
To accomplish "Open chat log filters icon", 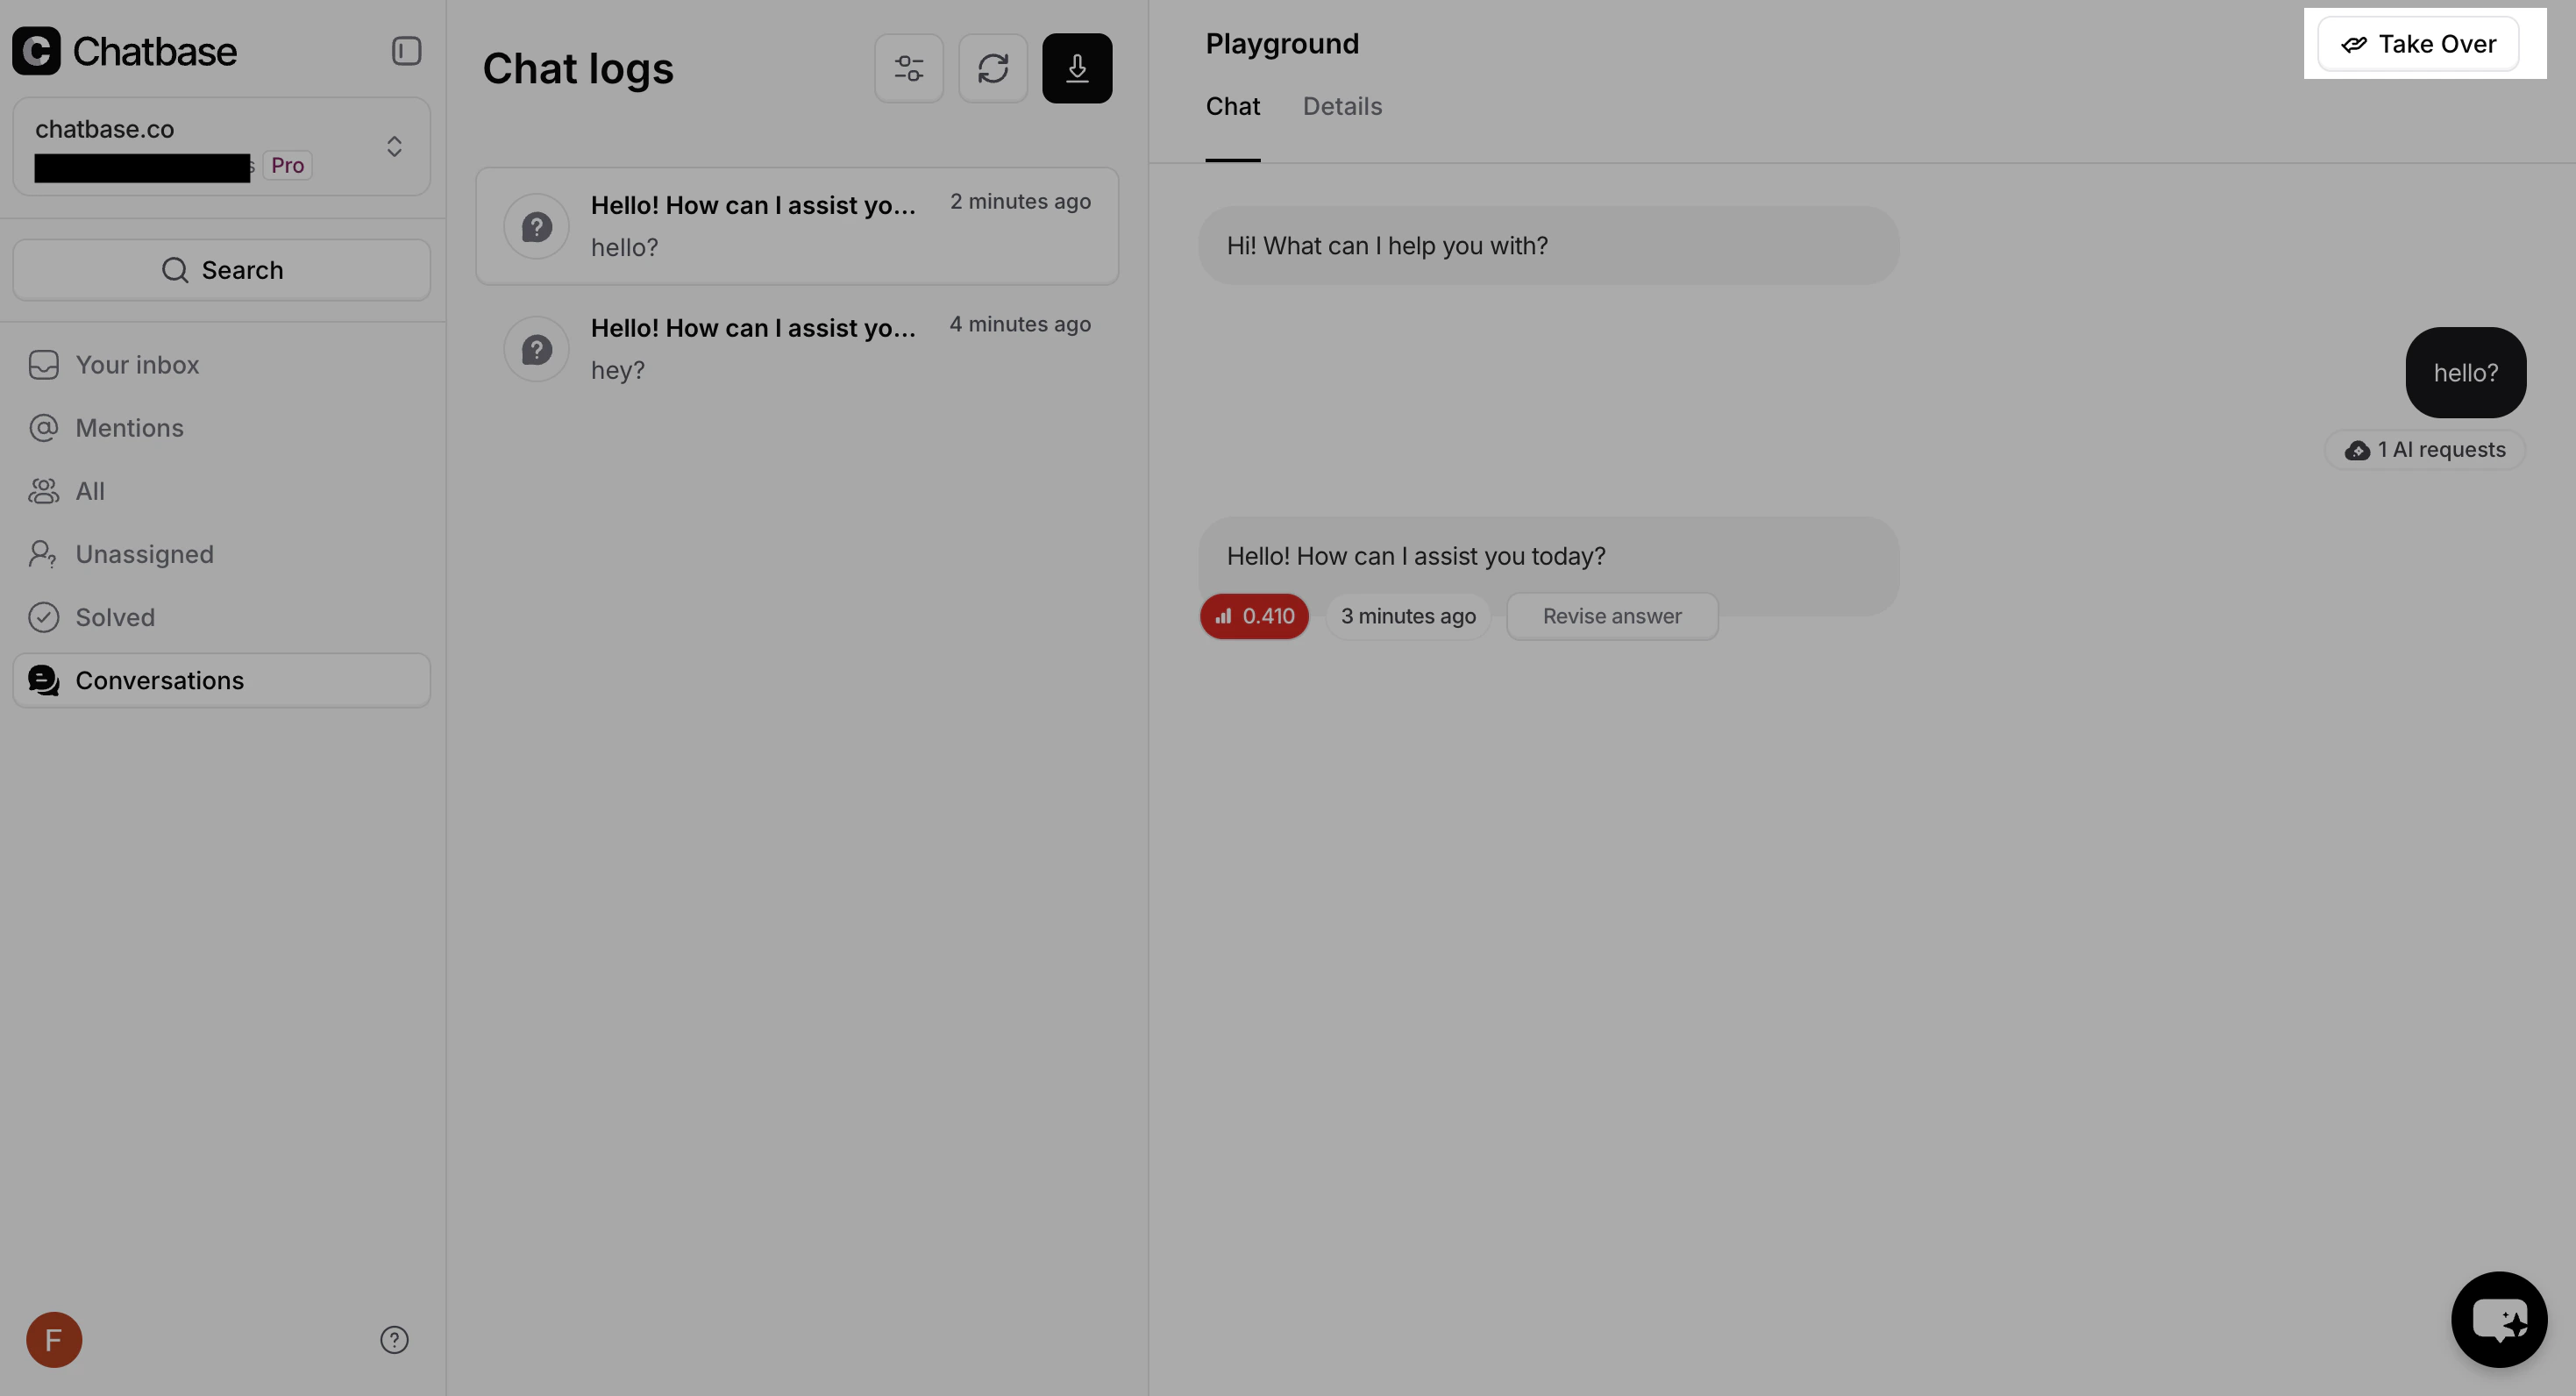I will 908,67.
